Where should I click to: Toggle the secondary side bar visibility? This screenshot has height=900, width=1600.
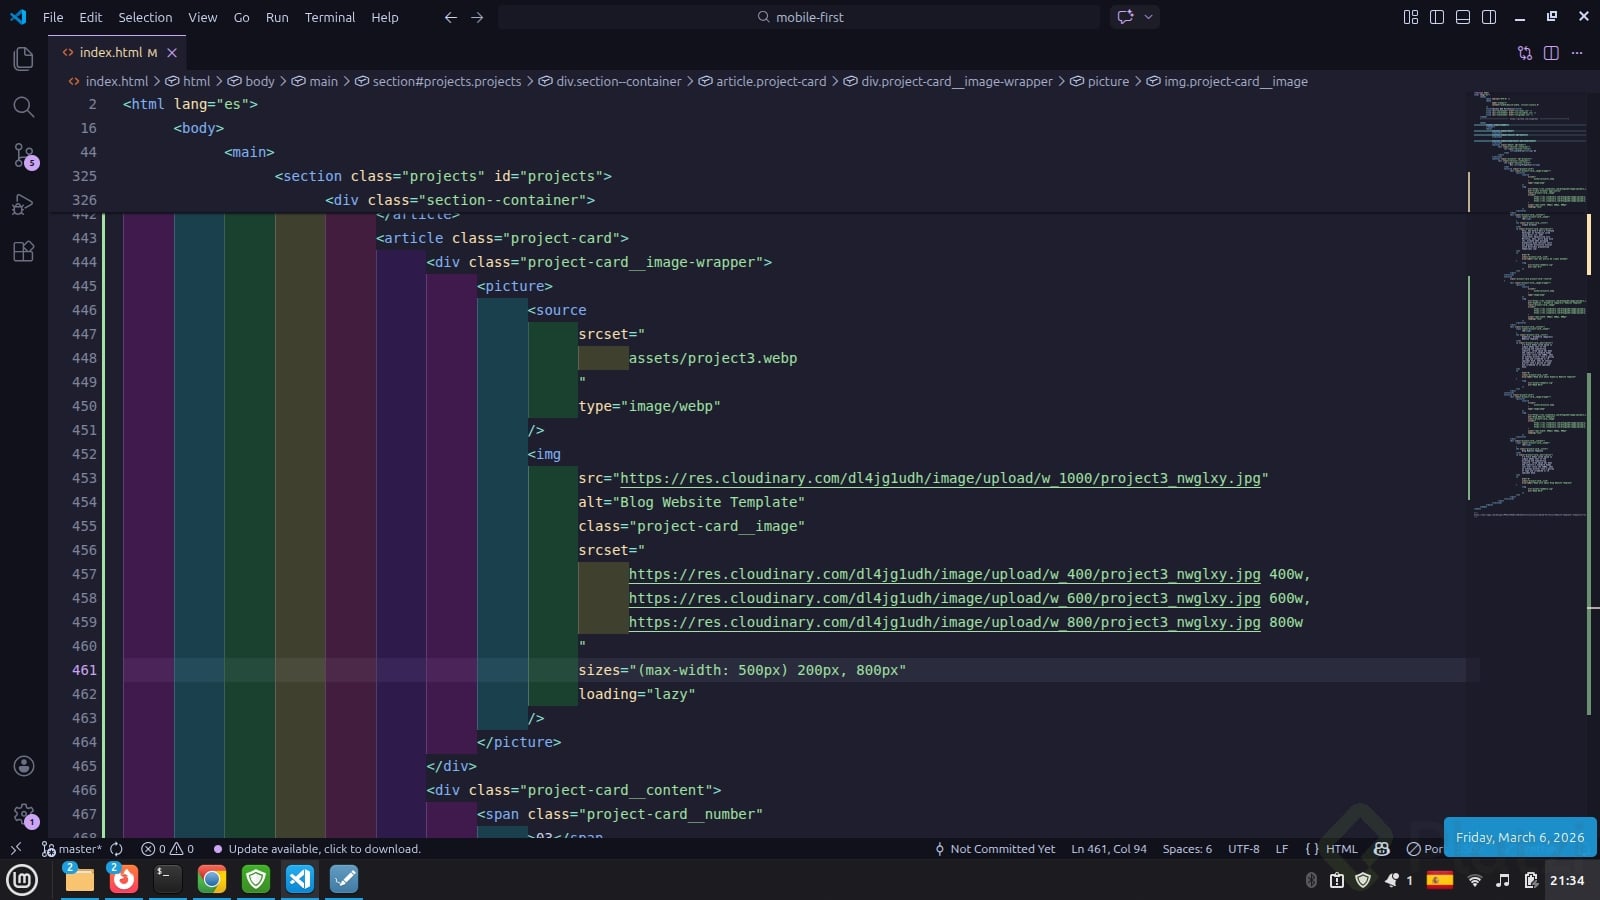(x=1488, y=17)
